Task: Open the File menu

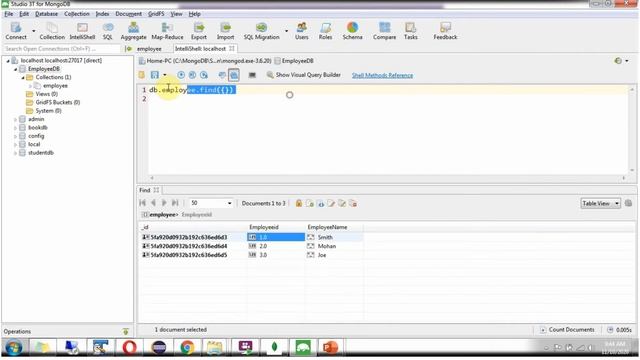Action: 9,14
